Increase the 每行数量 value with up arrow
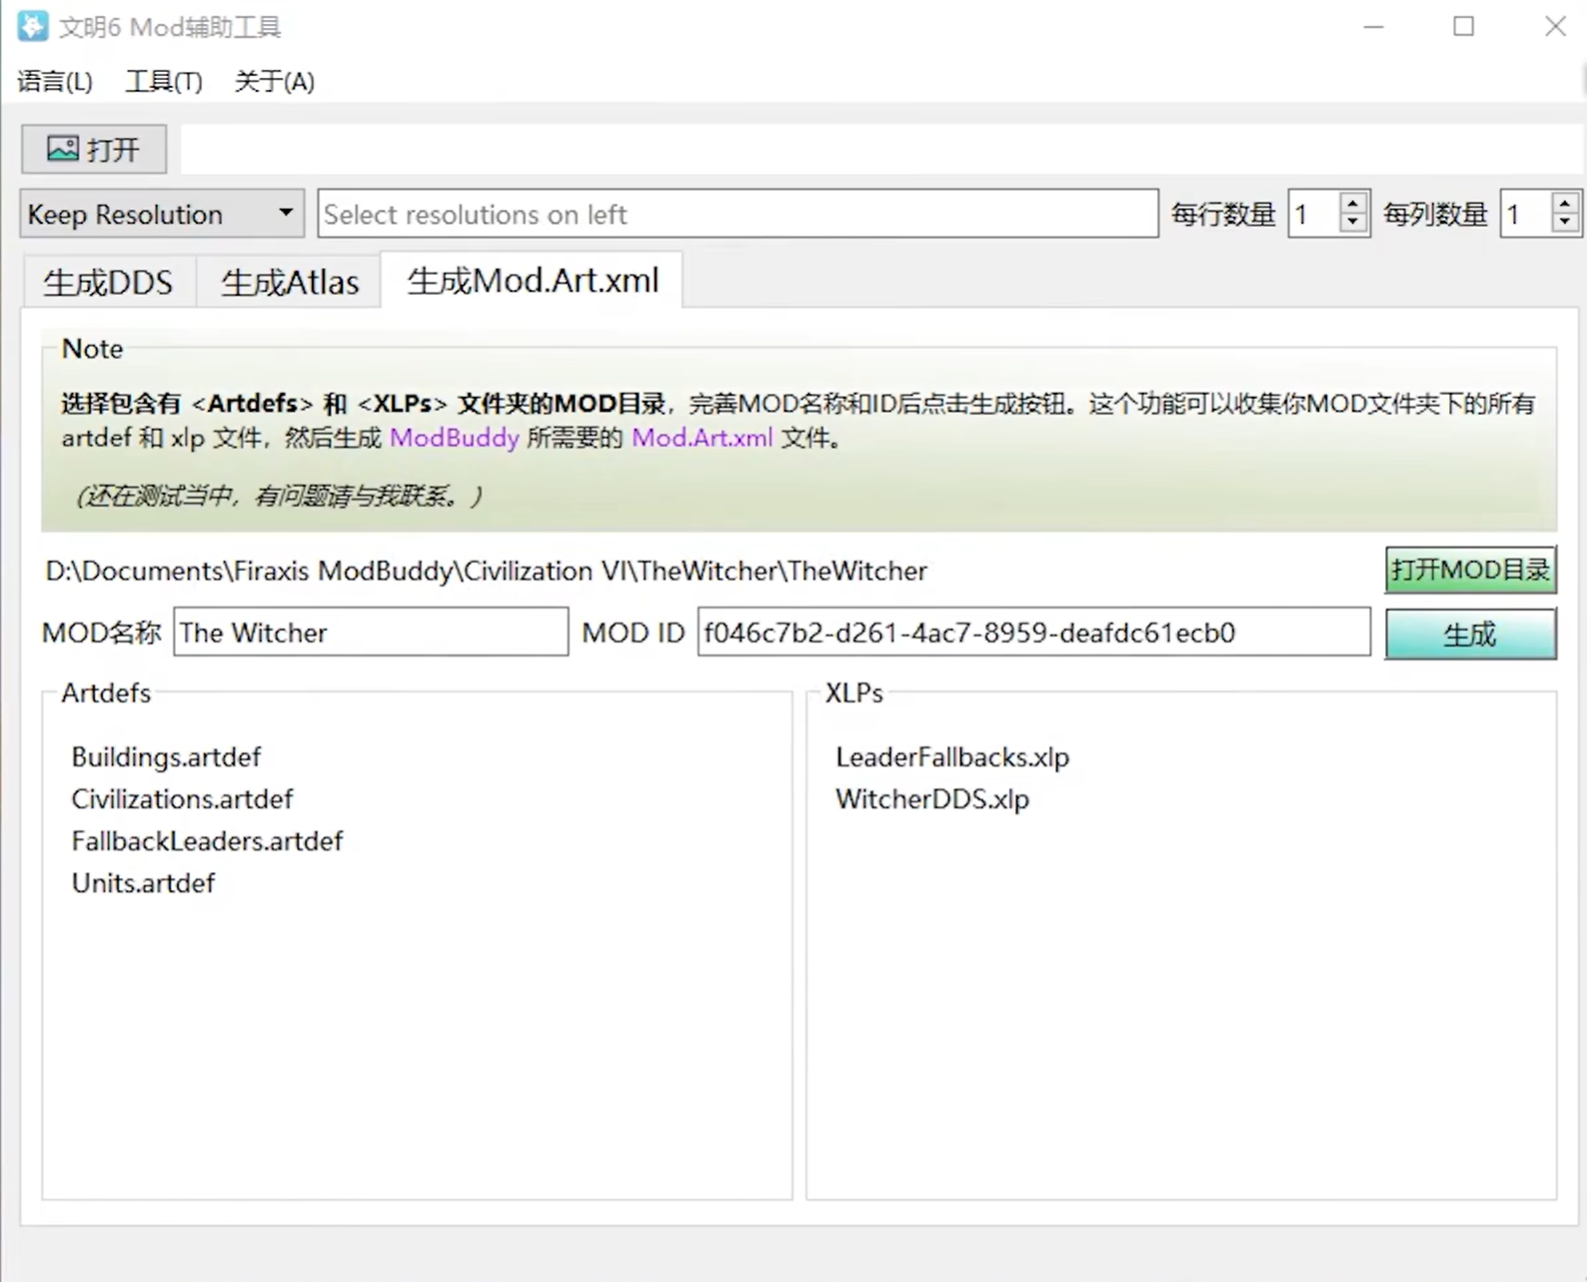 point(1353,202)
